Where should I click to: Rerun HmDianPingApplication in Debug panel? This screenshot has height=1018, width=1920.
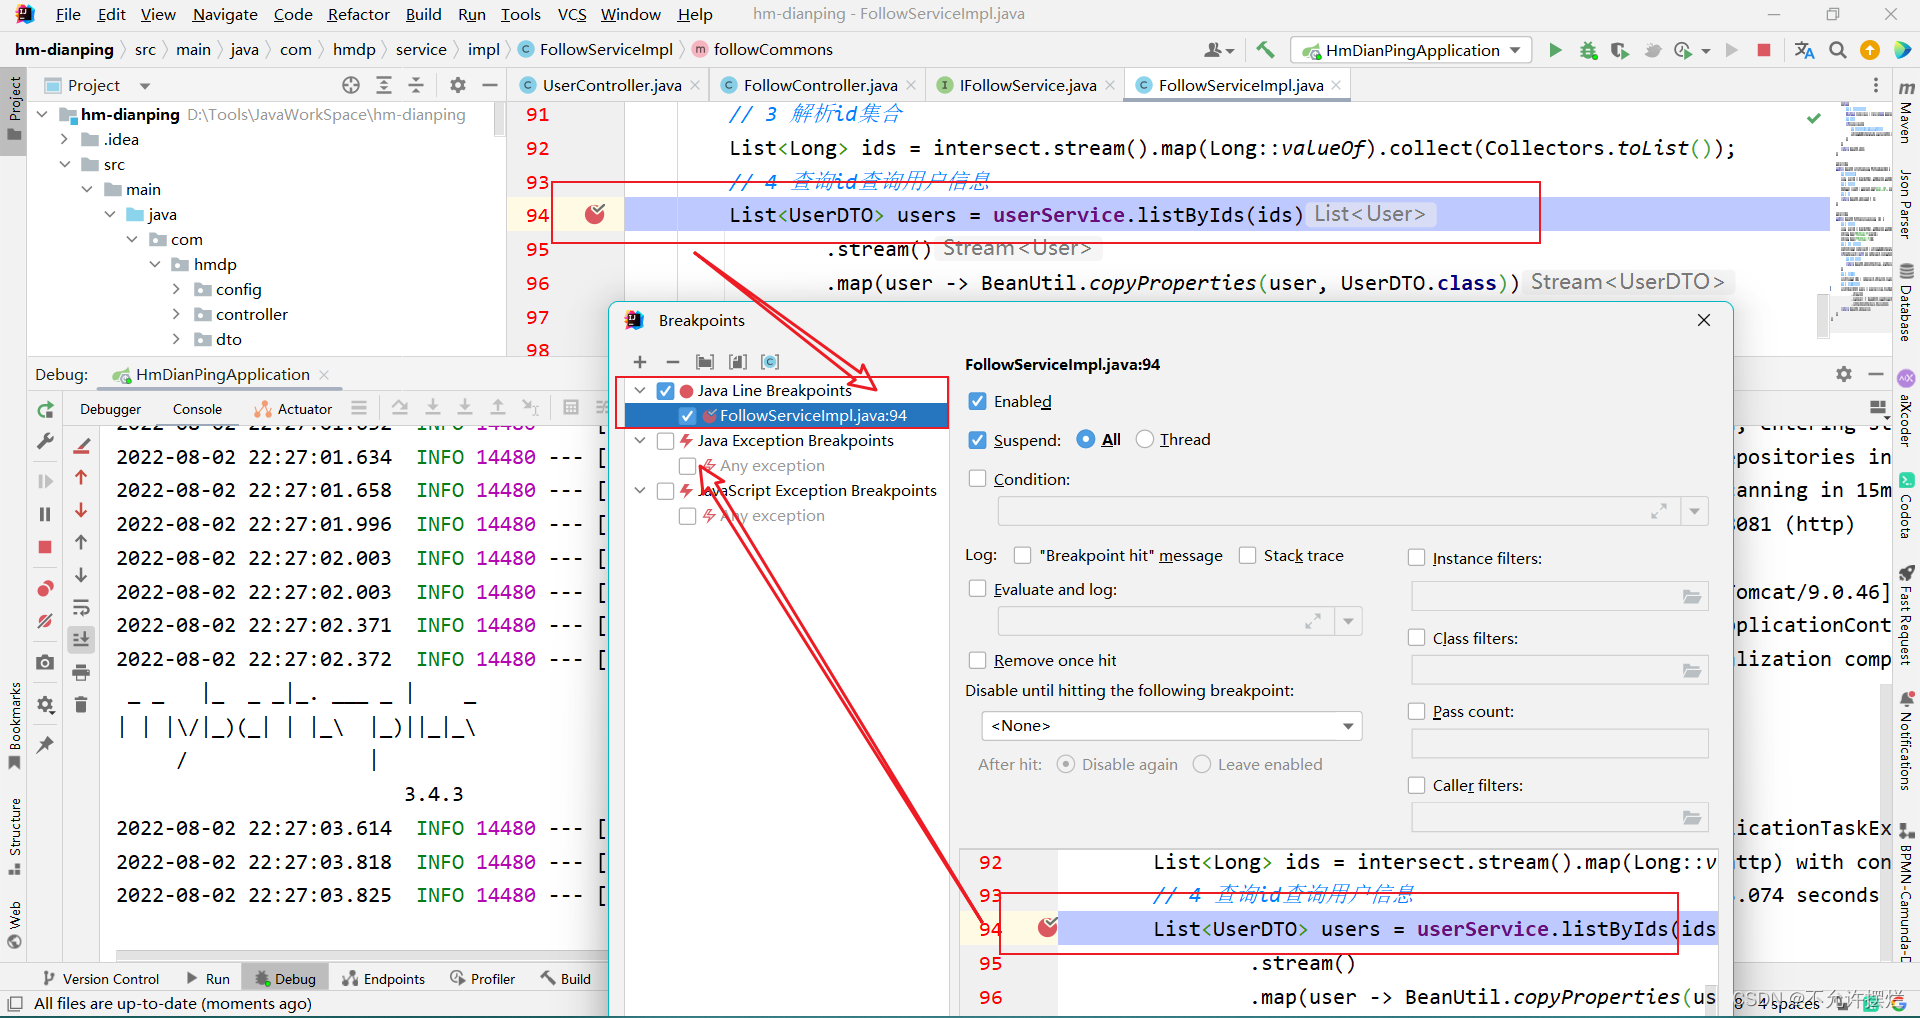45,410
